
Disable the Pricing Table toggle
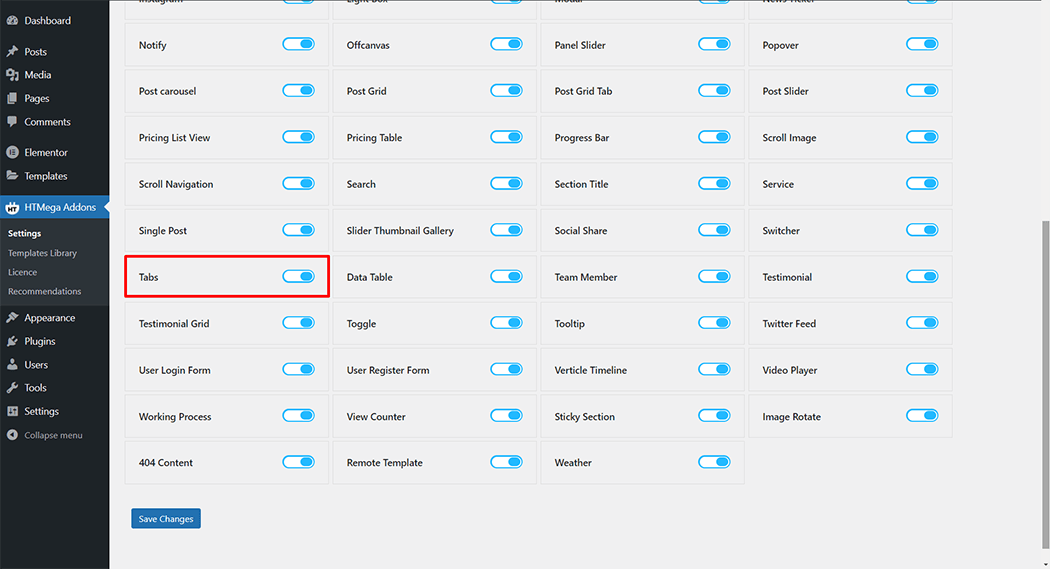click(506, 137)
